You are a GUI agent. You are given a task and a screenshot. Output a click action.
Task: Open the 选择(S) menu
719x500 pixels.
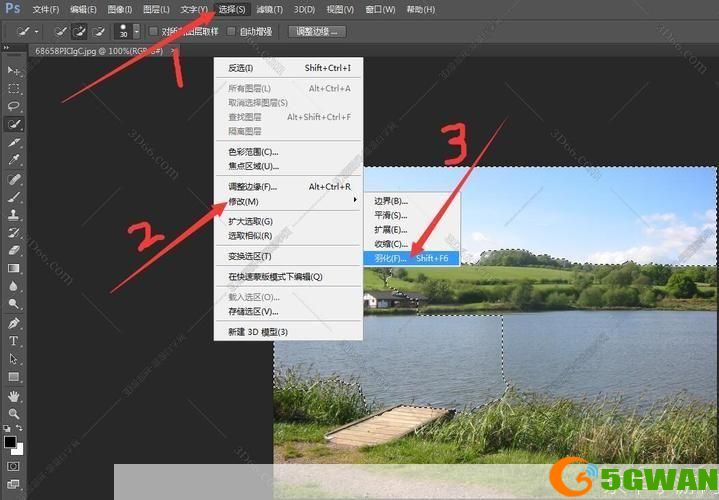(x=232, y=9)
